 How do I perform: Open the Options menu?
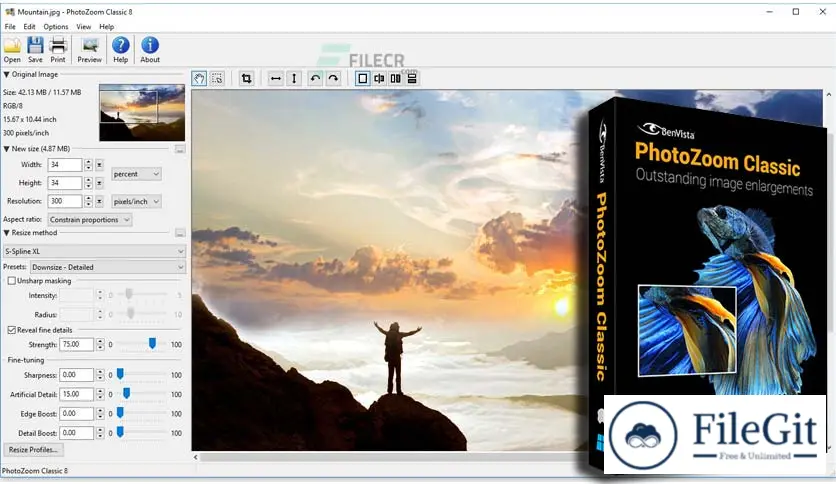56,27
